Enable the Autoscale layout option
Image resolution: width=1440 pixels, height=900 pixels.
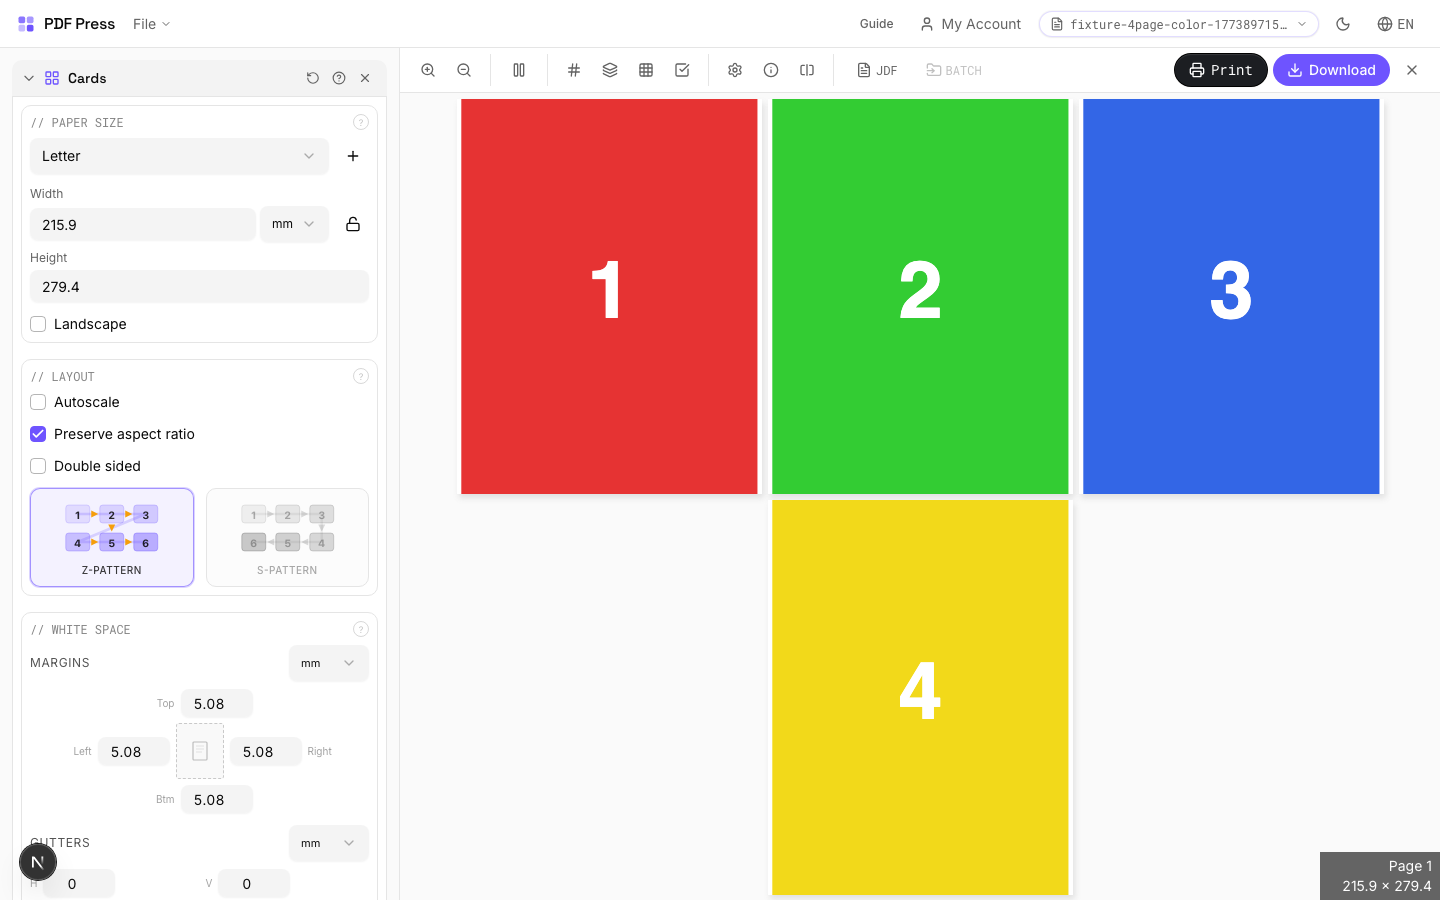tap(38, 402)
